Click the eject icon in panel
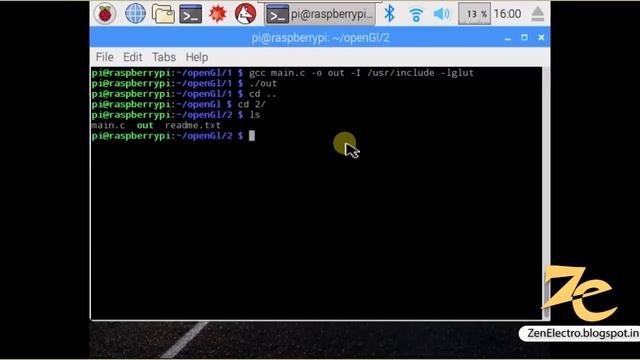640x360 pixels. click(537, 14)
